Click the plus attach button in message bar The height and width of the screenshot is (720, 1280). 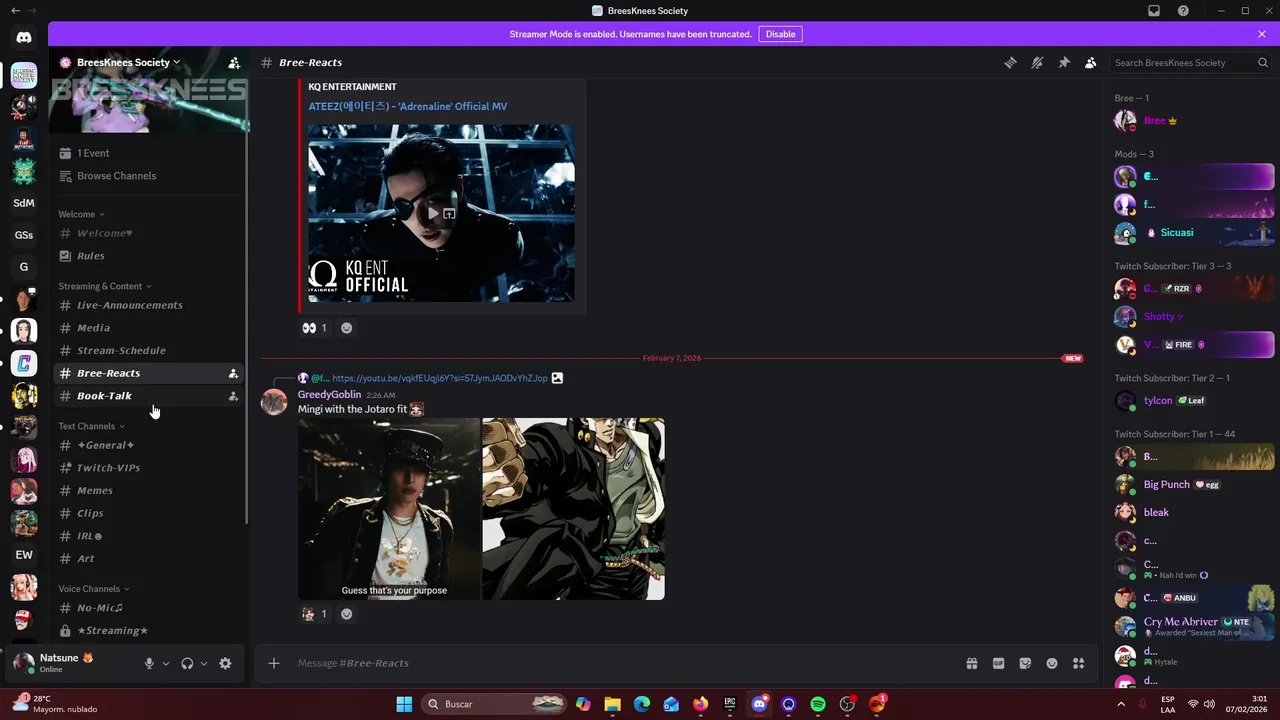(274, 663)
